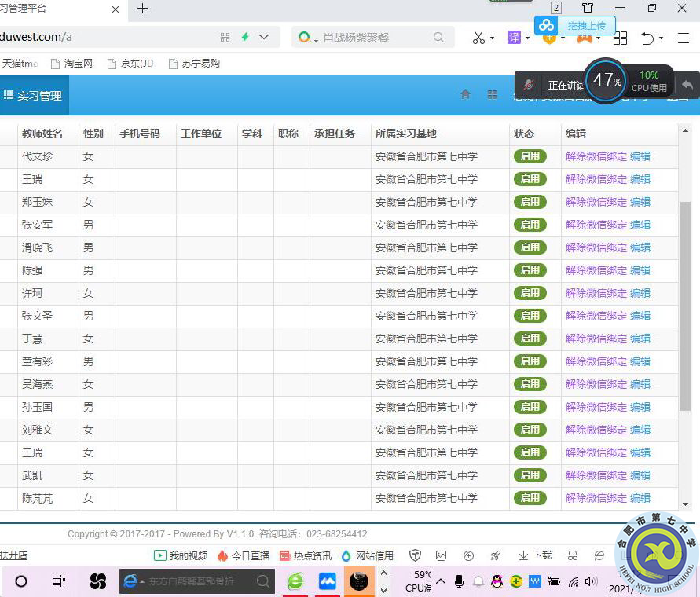
Task: Expand the dropdown next to the undo arrow
Action: 668,39
